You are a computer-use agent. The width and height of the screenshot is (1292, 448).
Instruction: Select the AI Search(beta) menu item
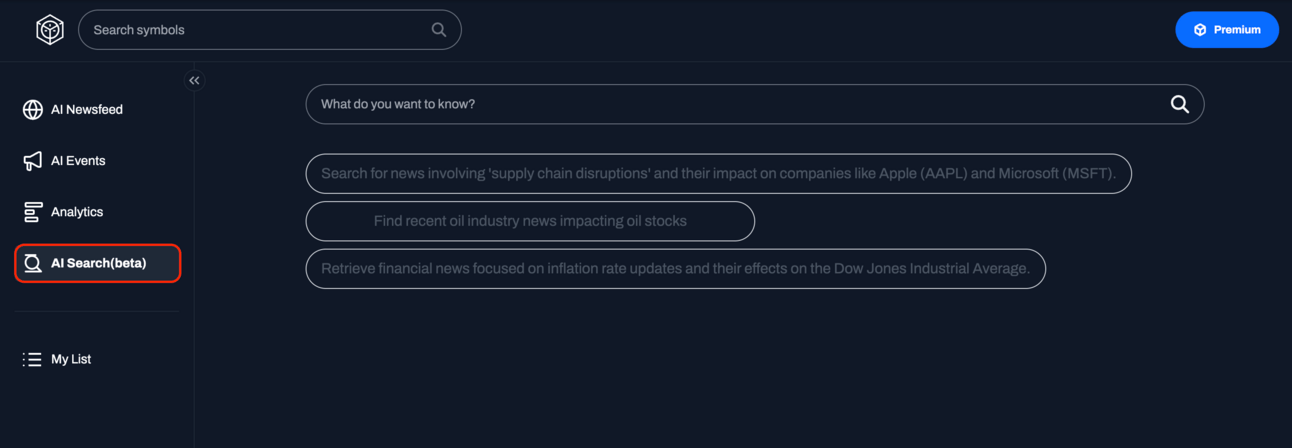pyautogui.click(x=98, y=263)
